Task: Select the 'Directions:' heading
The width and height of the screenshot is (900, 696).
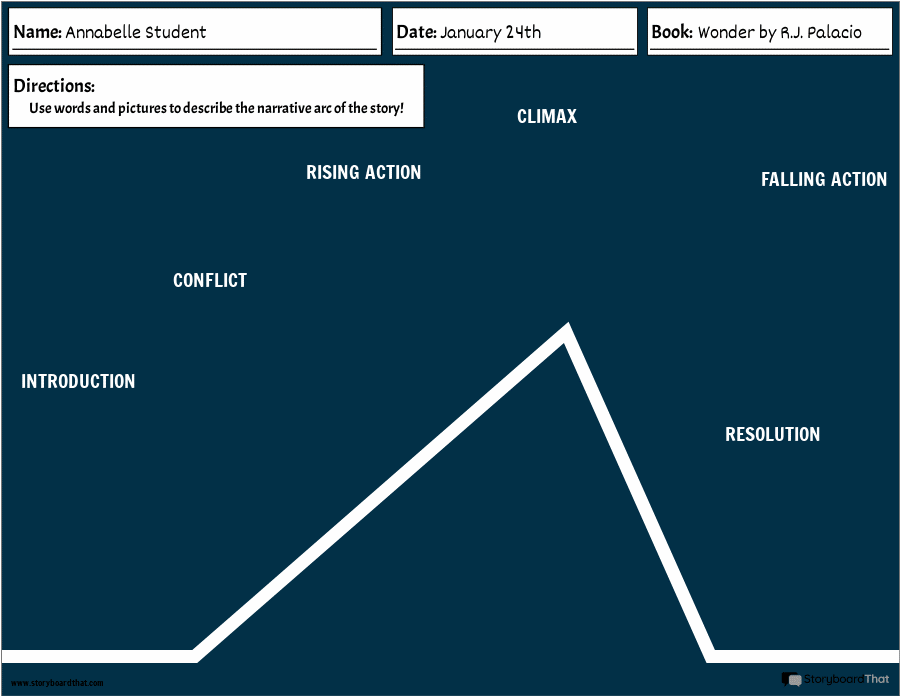Action: click(x=54, y=87)
